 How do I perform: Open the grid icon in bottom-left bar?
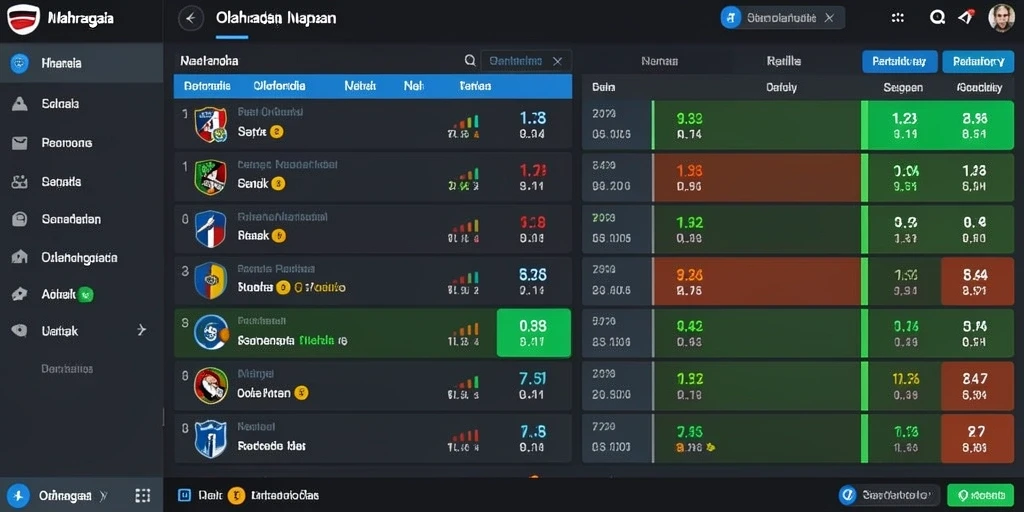click(142, 495)
